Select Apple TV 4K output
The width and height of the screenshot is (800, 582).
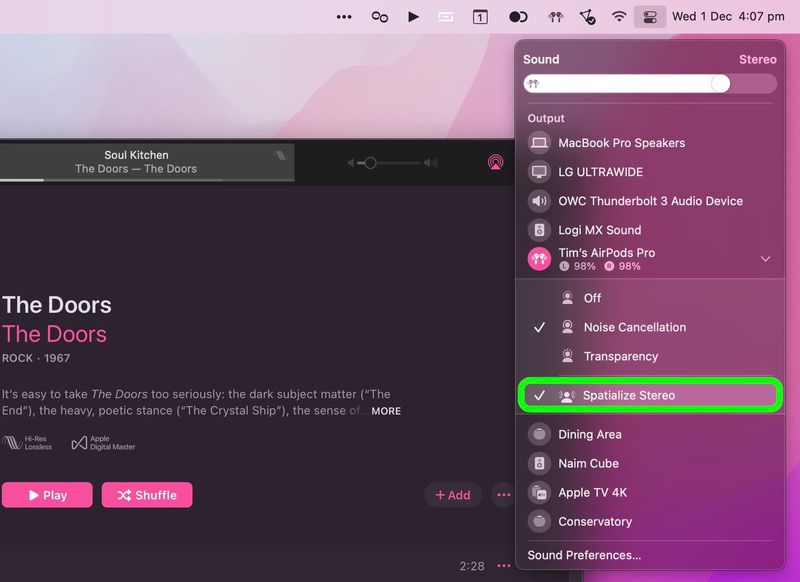pos(650,492)
